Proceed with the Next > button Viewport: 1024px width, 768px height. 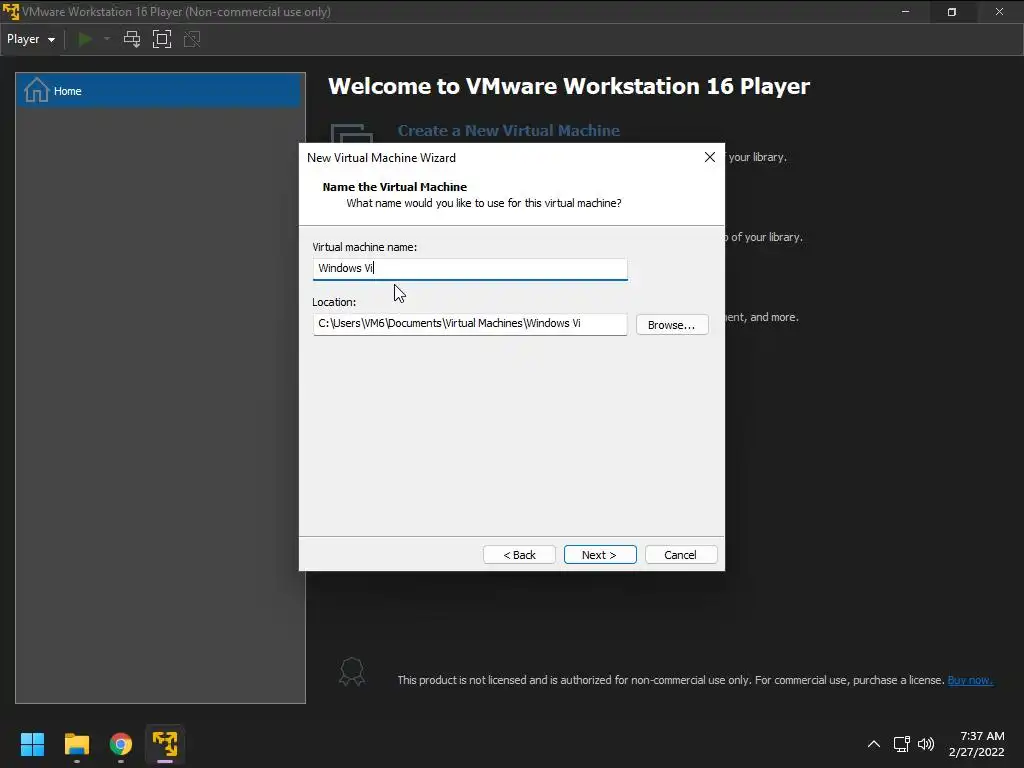coord(600,554)
